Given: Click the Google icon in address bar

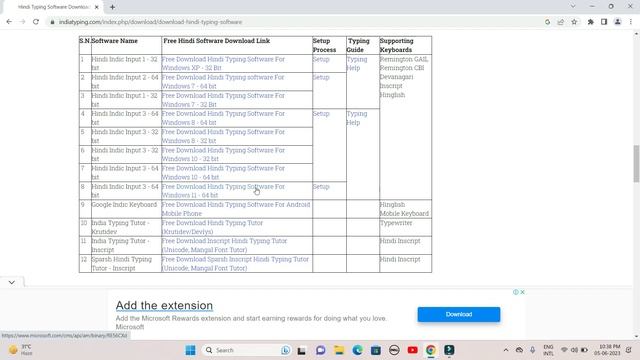Looking at the screenshot, I should coord(547,22).
